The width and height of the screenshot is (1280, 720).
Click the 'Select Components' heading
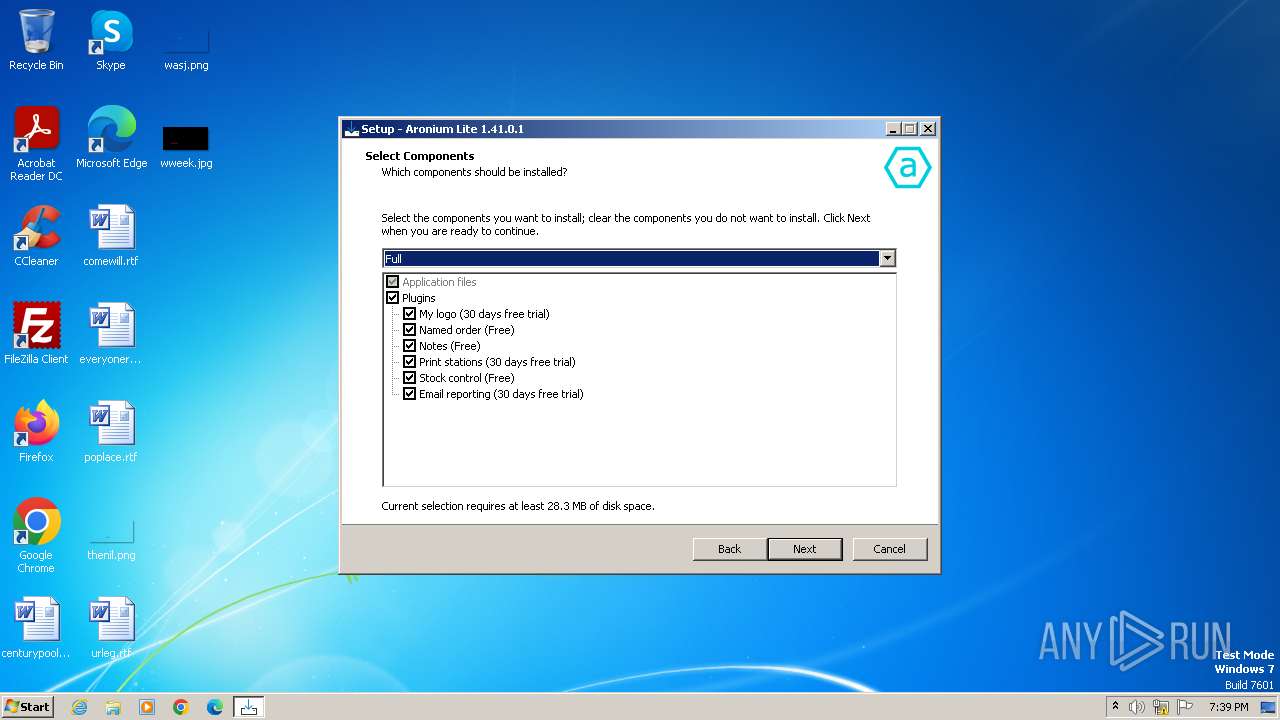[x=420, y=156]
